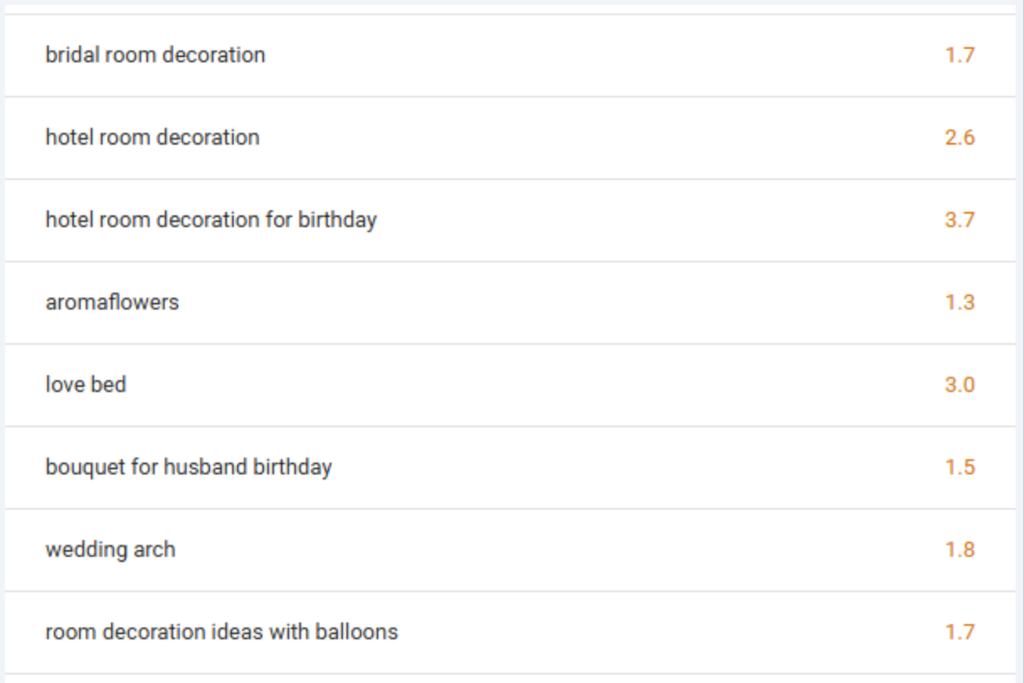Click the 'wedding arch' keyword
The height and width of the screenshot is (683, 1024).
coord(110,549)
